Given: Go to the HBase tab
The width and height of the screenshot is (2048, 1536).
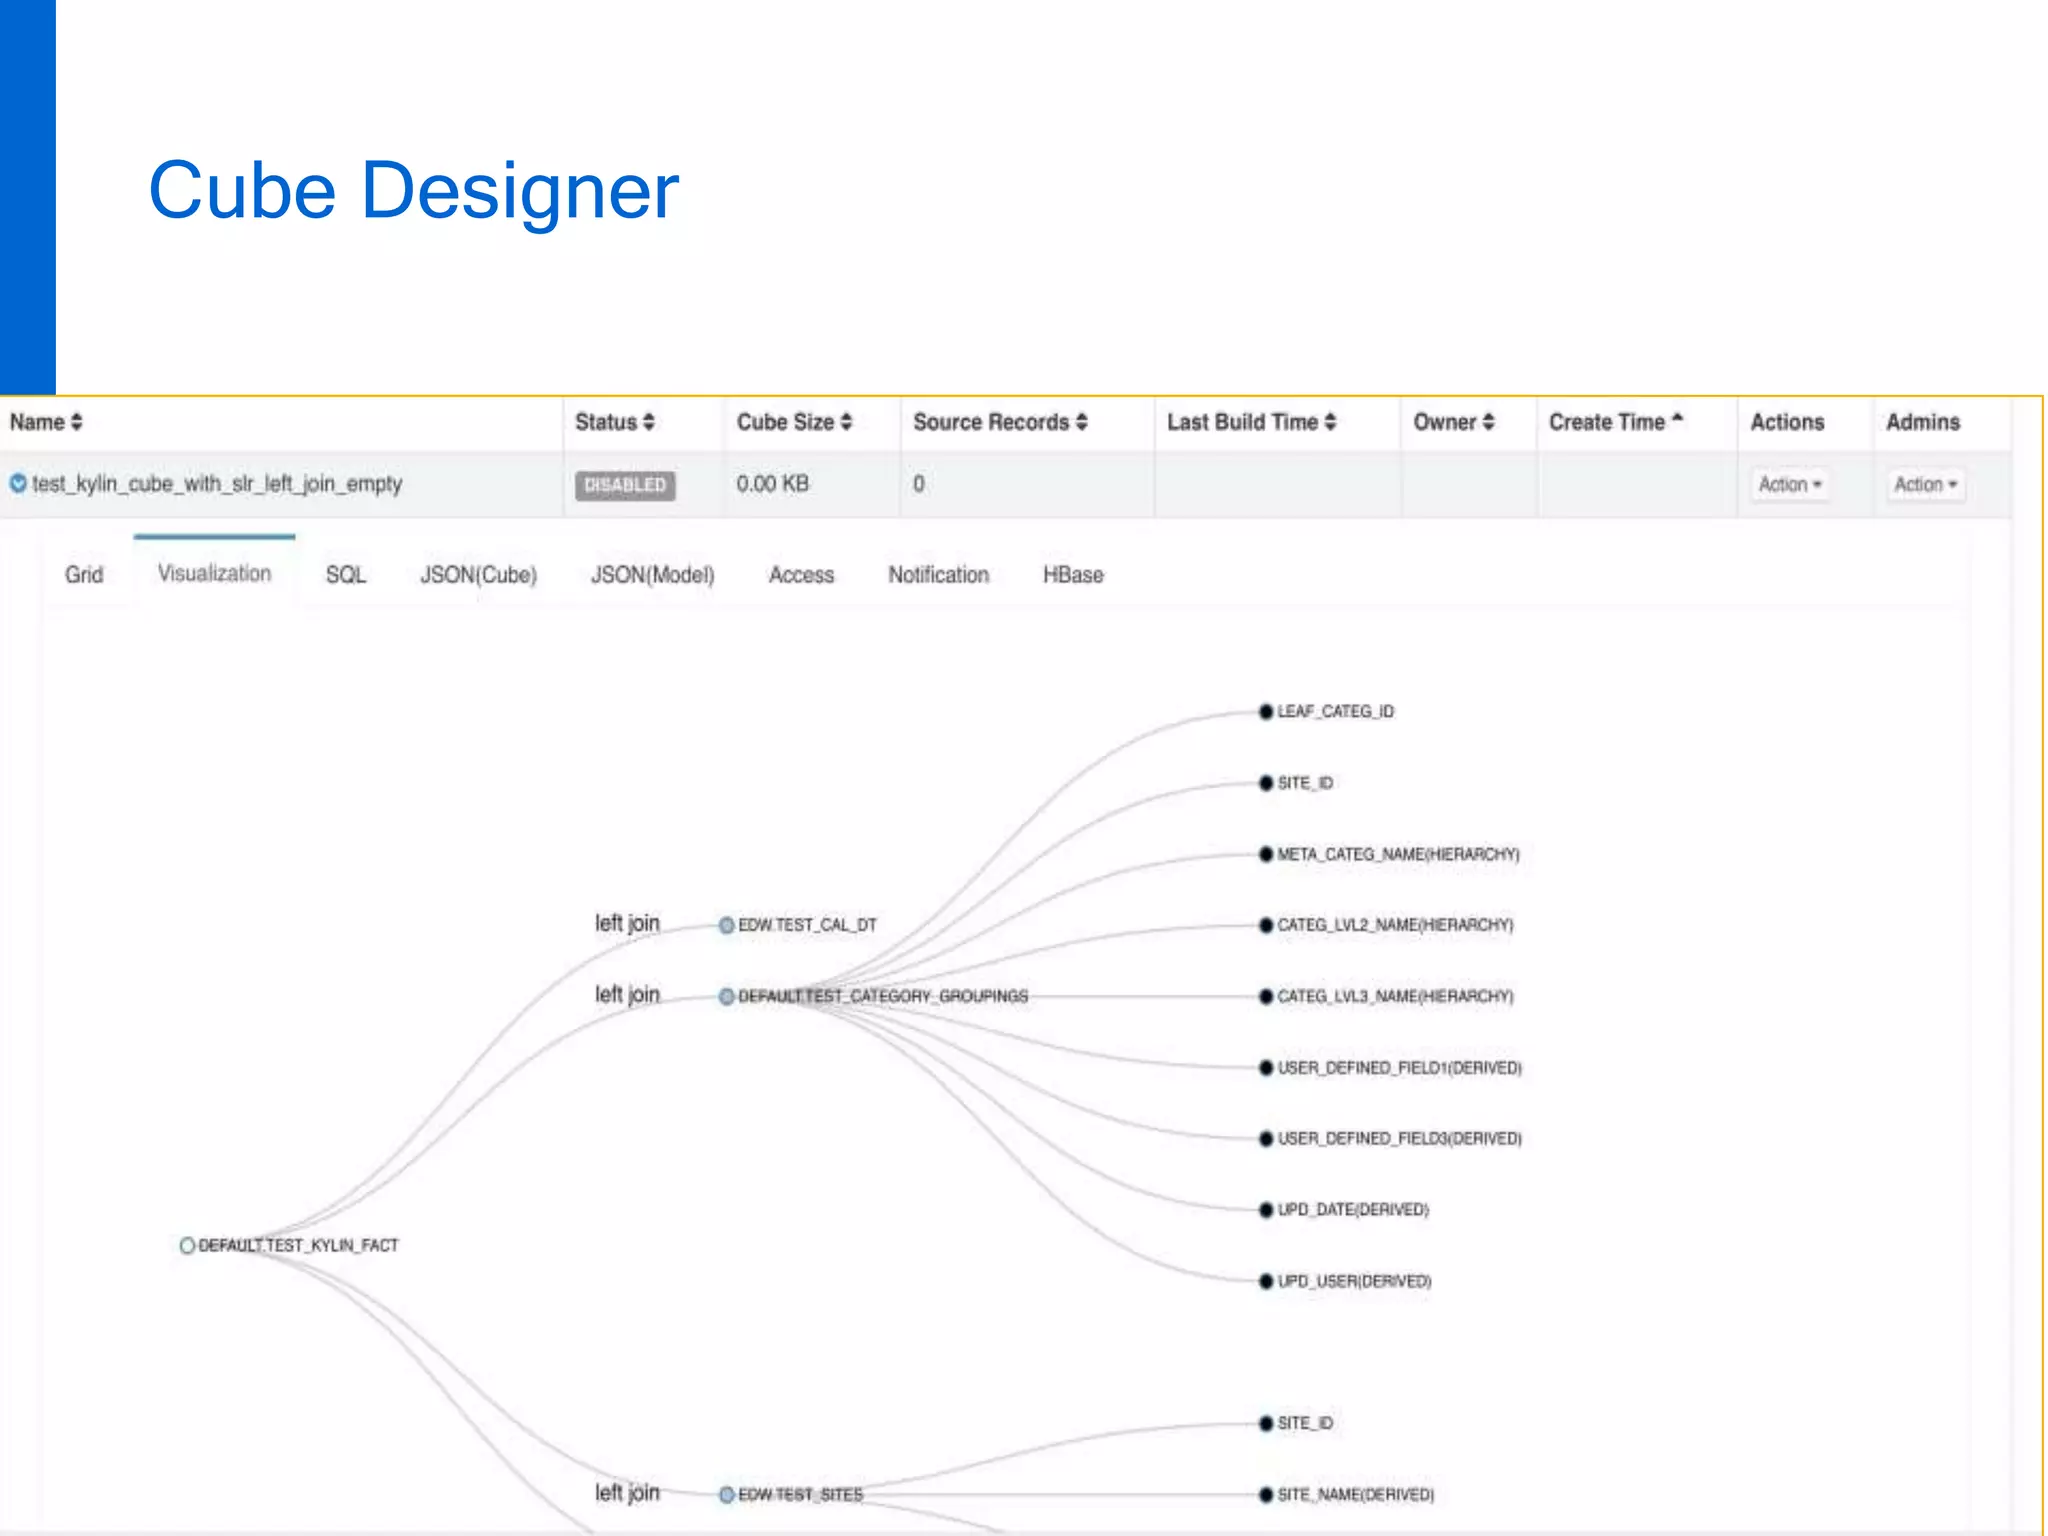Looking at the screenshot, I should click(x=1073, y=575).
